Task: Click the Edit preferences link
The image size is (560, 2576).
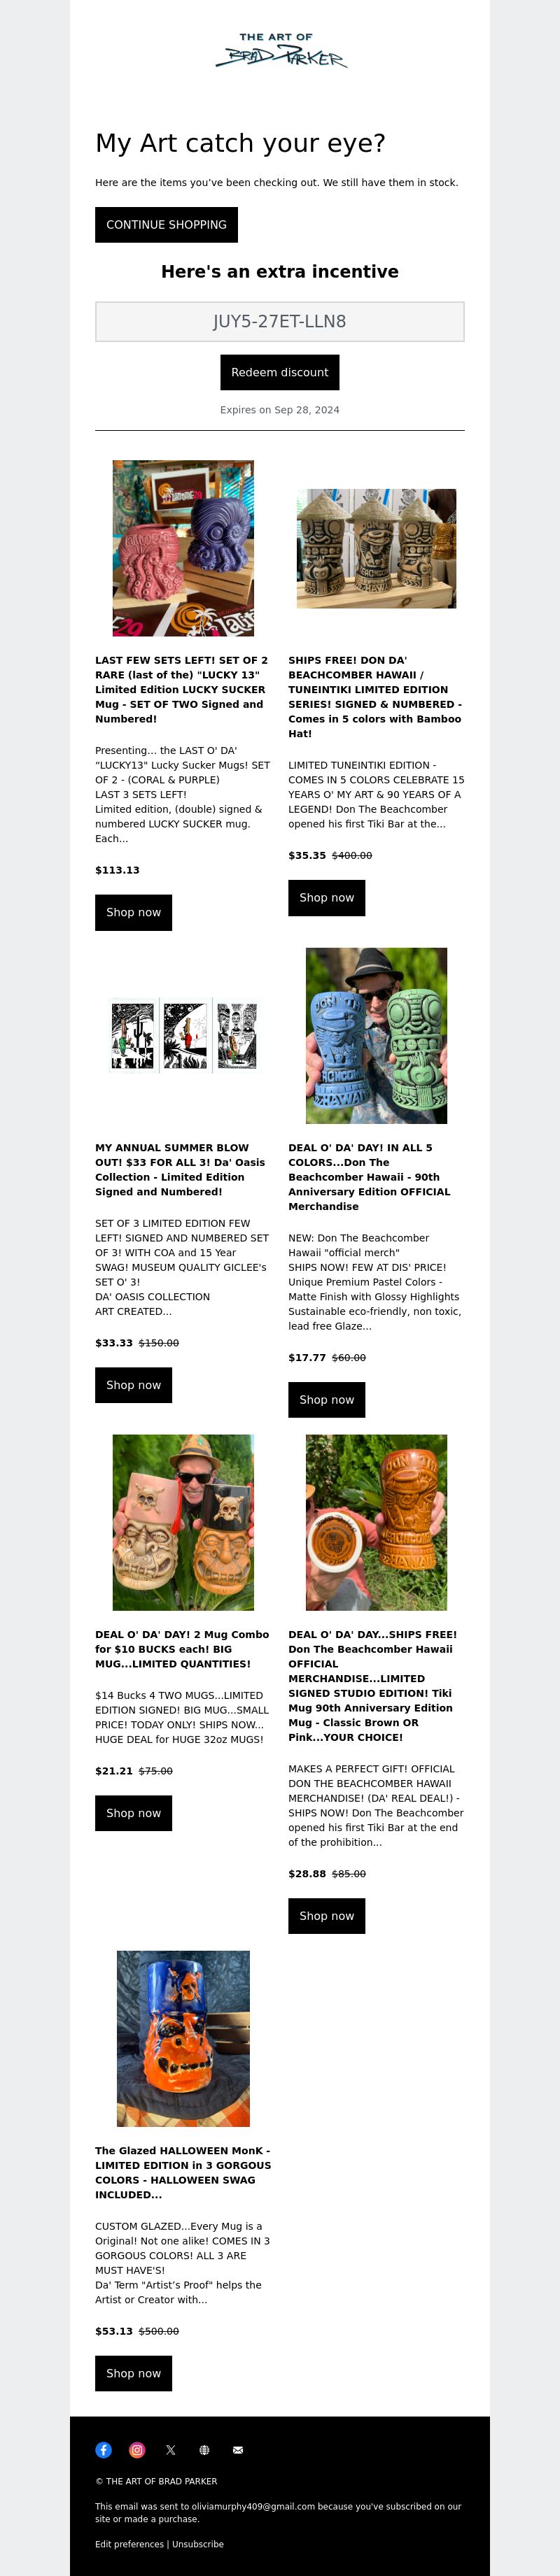Action: coord(129,2543)
